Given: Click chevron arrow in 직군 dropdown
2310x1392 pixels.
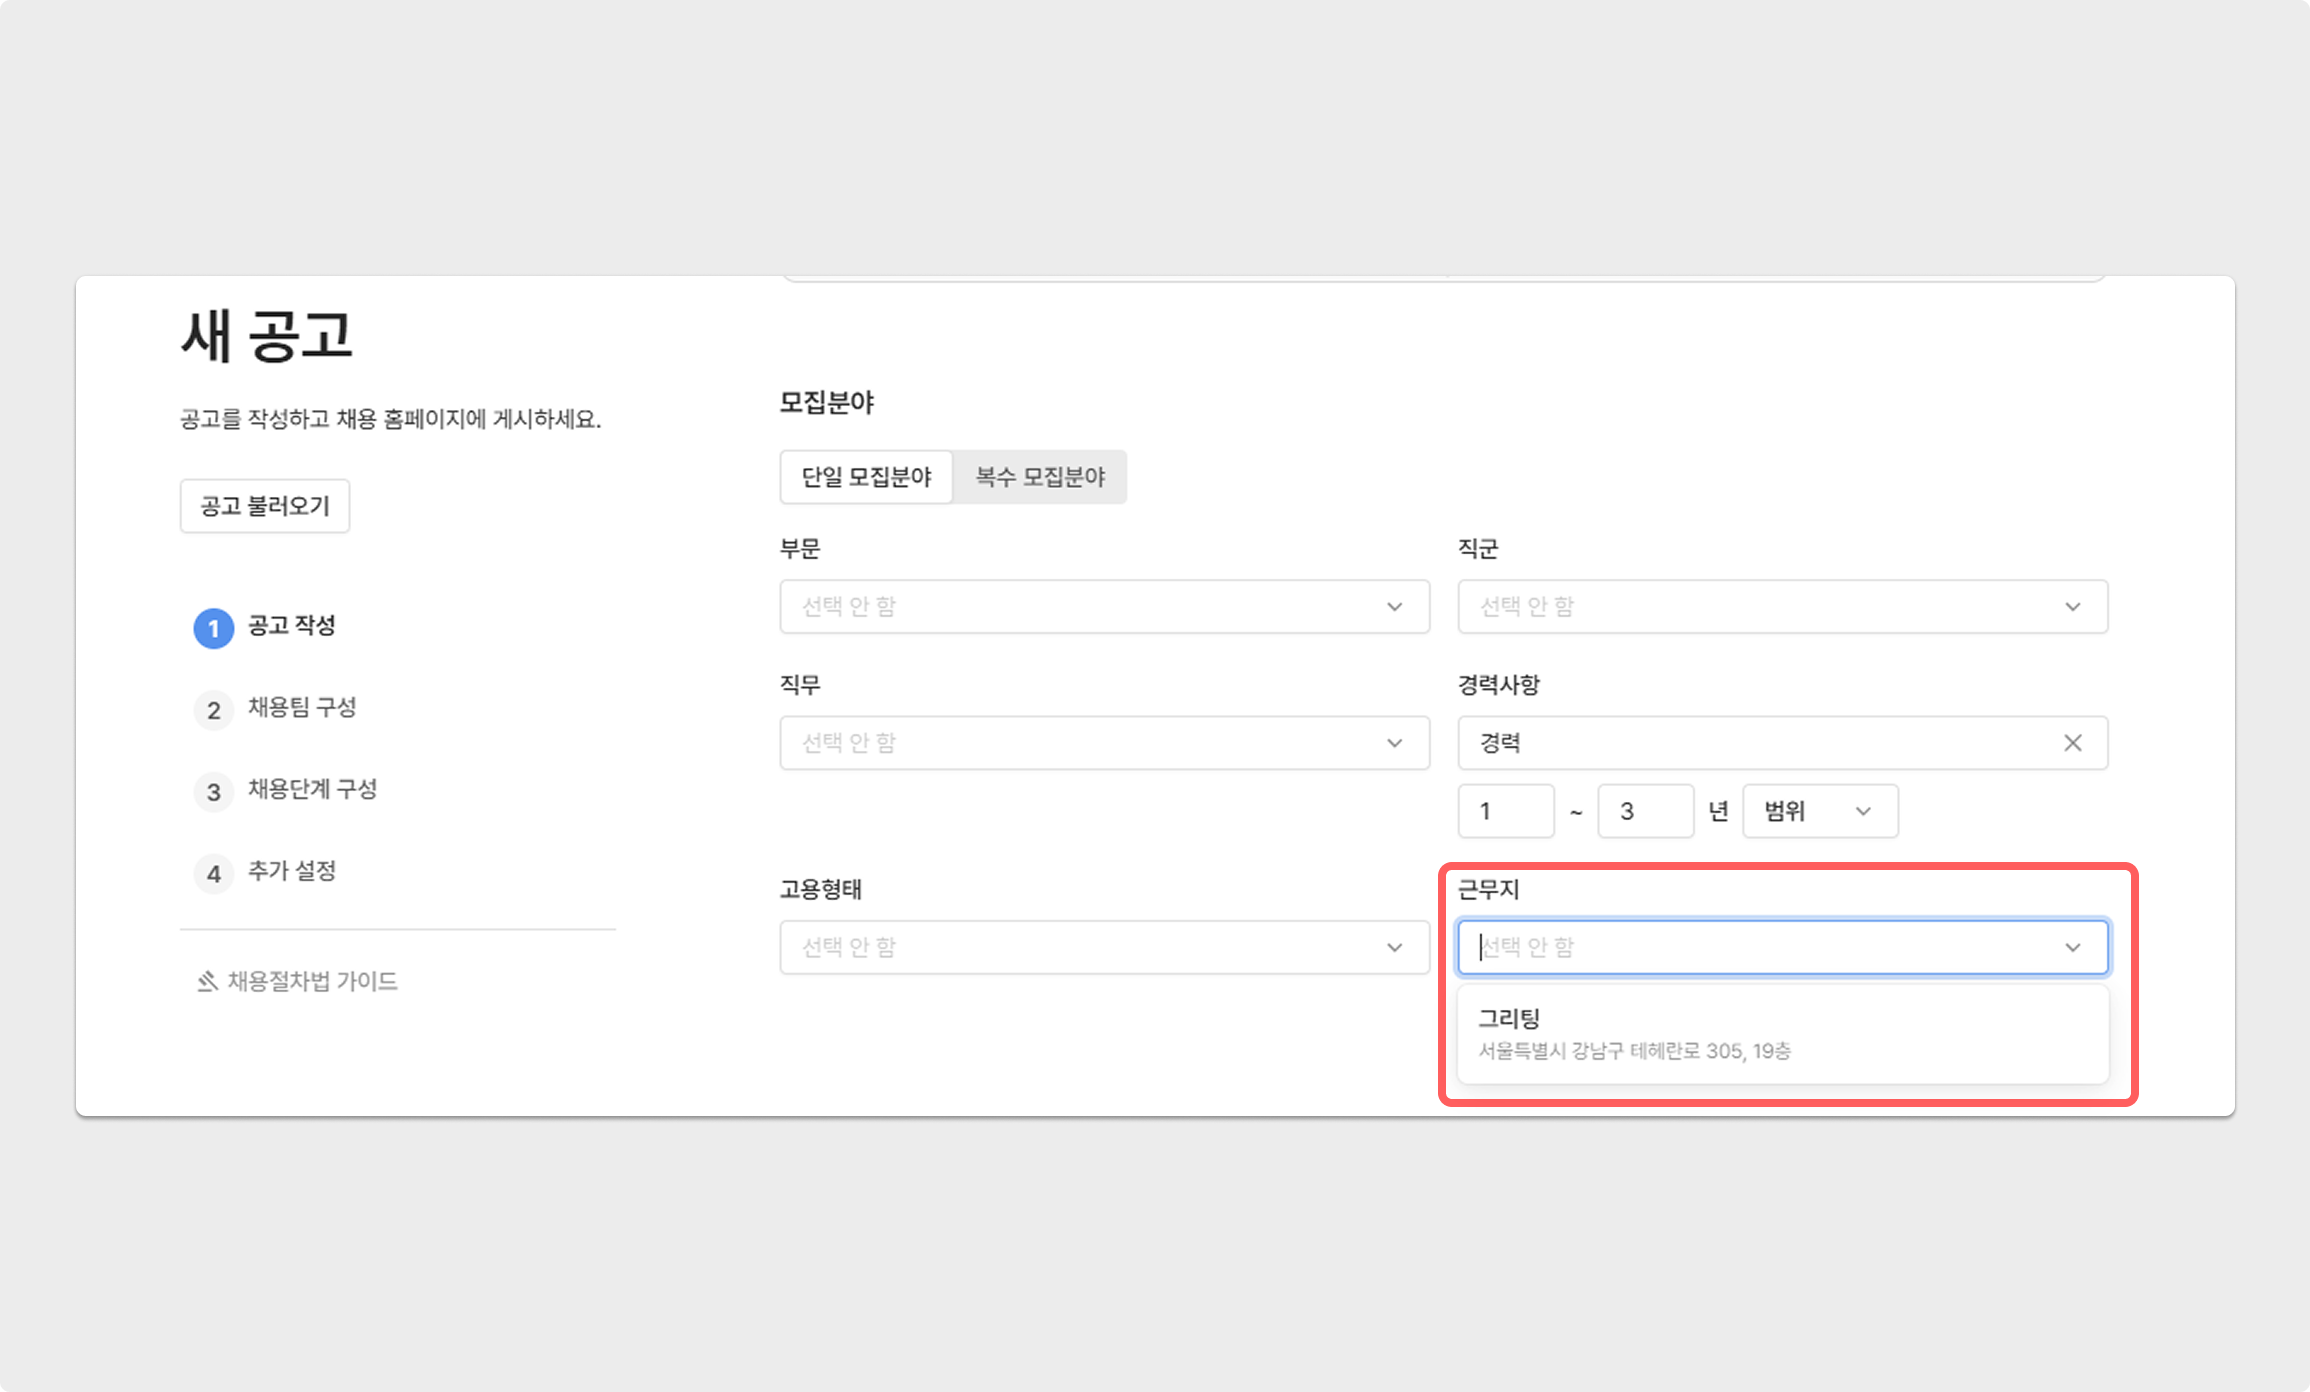Looking at the screenshot, I should coord(2072,607).
